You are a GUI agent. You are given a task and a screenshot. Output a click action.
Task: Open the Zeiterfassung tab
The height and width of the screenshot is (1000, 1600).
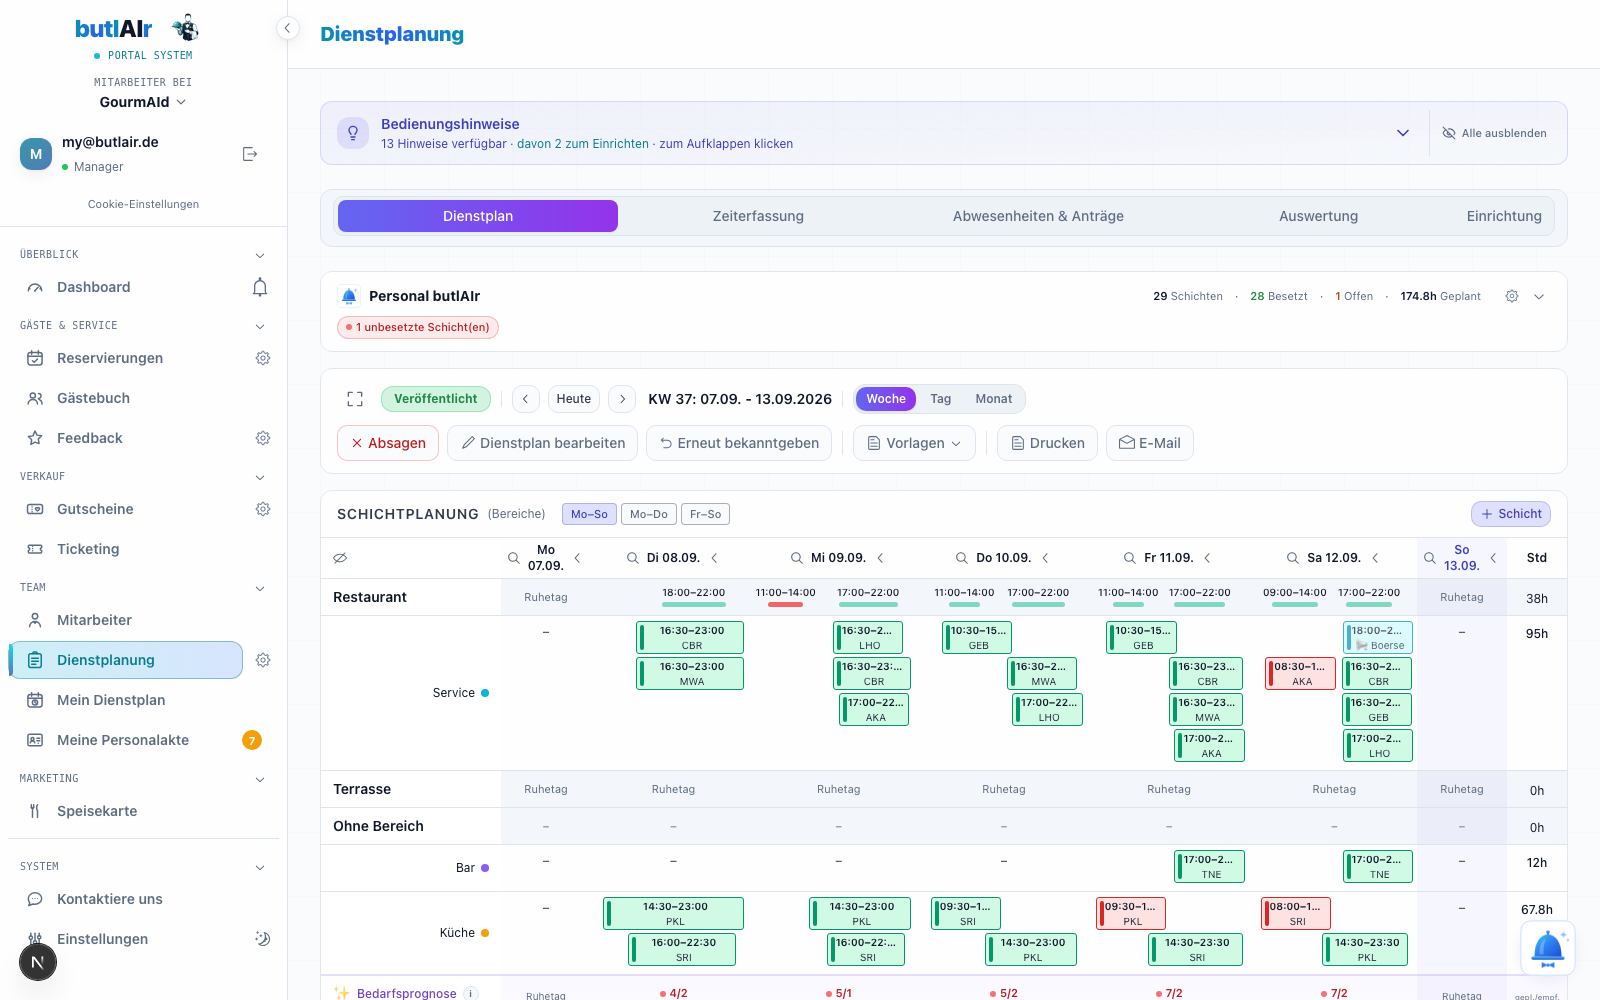point(758,216)
